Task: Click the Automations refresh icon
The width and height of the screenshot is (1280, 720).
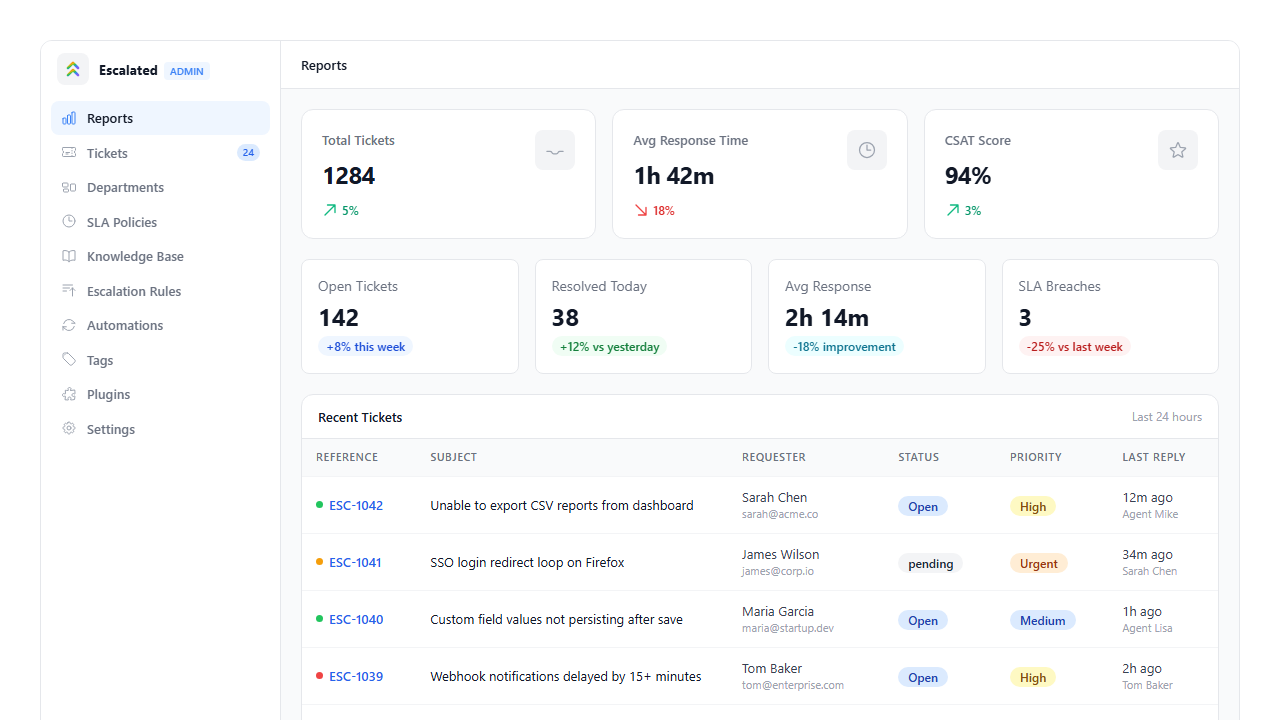Action: [69, 325]
